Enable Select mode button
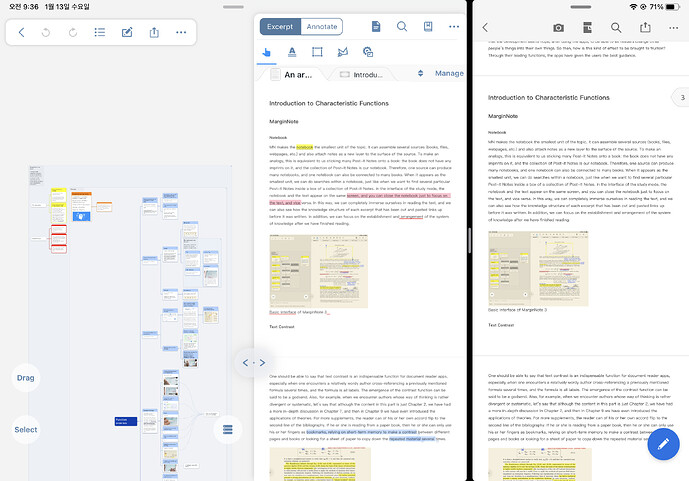The image size is (689, 481). pos(25,430)
